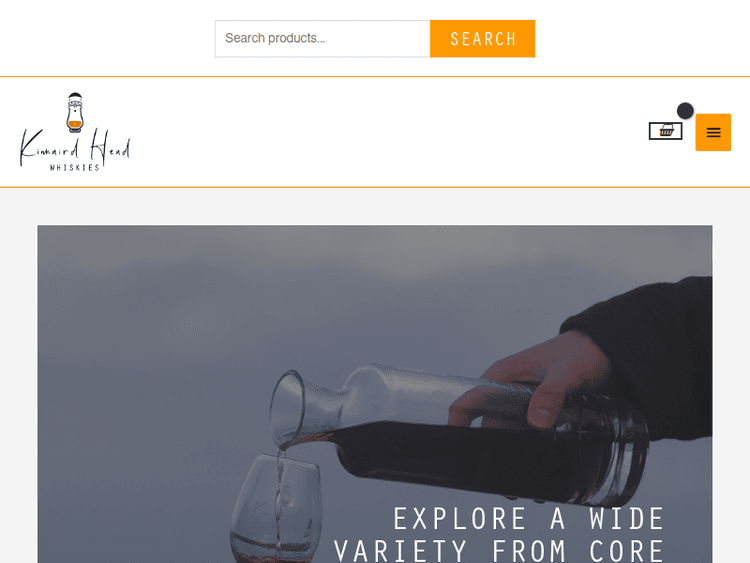The image size is (750, 563).
Task: Click the WHISKIES text under the logo
Action: 75,167
